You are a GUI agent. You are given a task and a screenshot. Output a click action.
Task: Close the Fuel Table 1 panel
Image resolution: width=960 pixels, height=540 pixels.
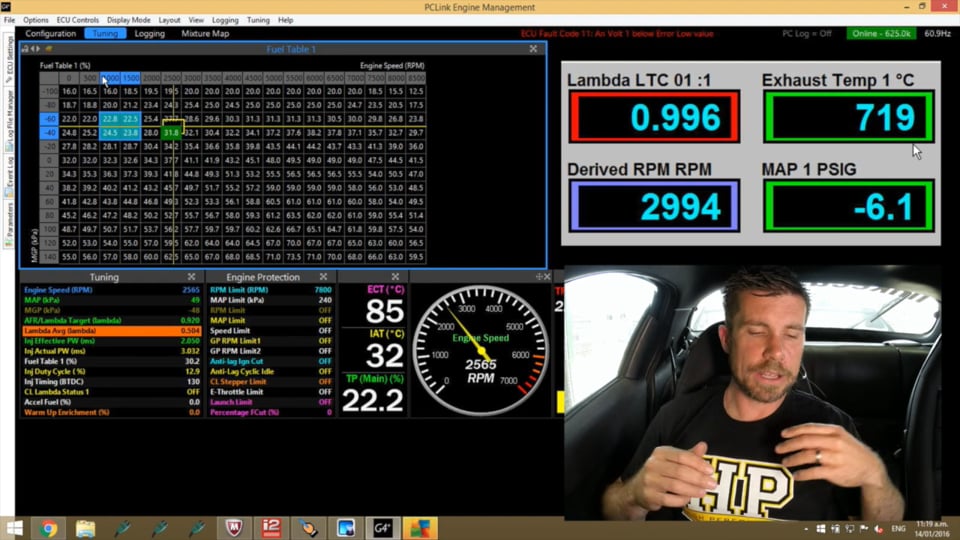pos(533,49)
